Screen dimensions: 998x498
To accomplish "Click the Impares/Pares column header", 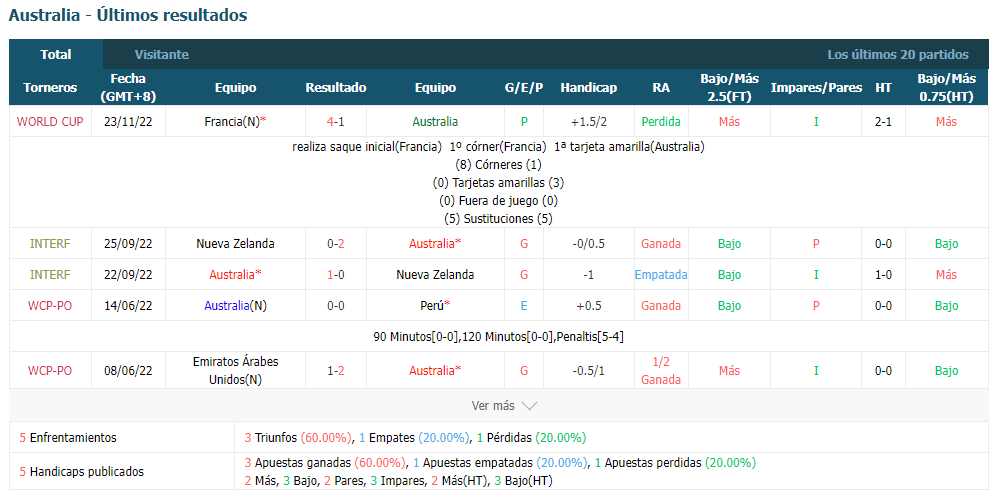I will (817, 88).
